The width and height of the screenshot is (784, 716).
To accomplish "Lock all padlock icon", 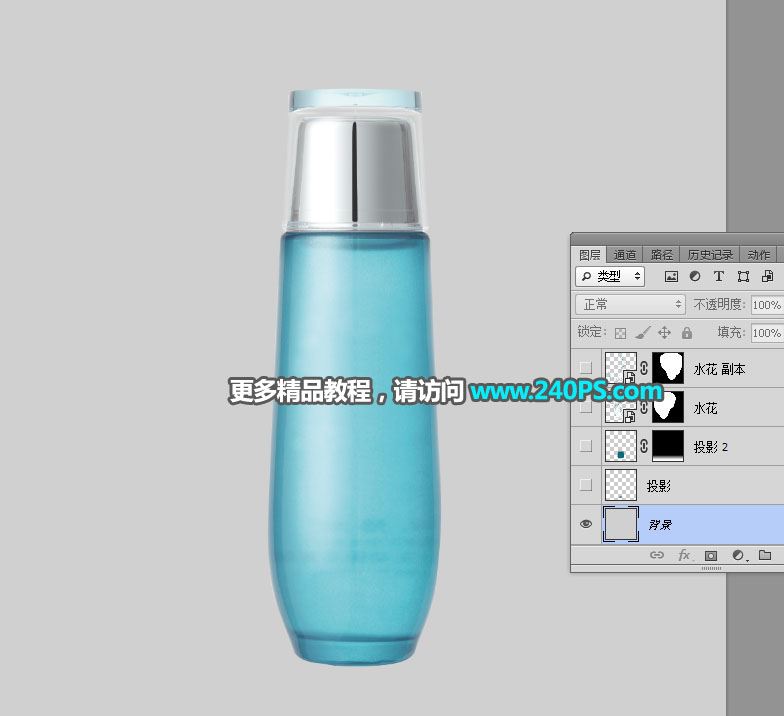I will tap(687, 332).
